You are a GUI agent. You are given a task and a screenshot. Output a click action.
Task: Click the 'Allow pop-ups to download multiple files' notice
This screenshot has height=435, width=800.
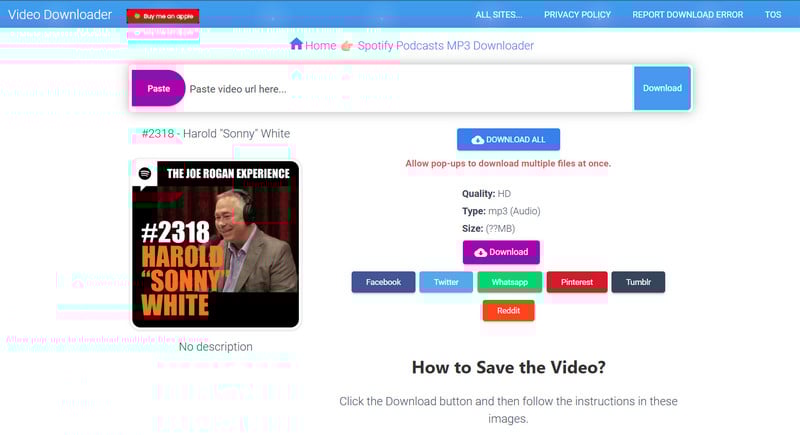pyautogui.click(x=508, y=163)
